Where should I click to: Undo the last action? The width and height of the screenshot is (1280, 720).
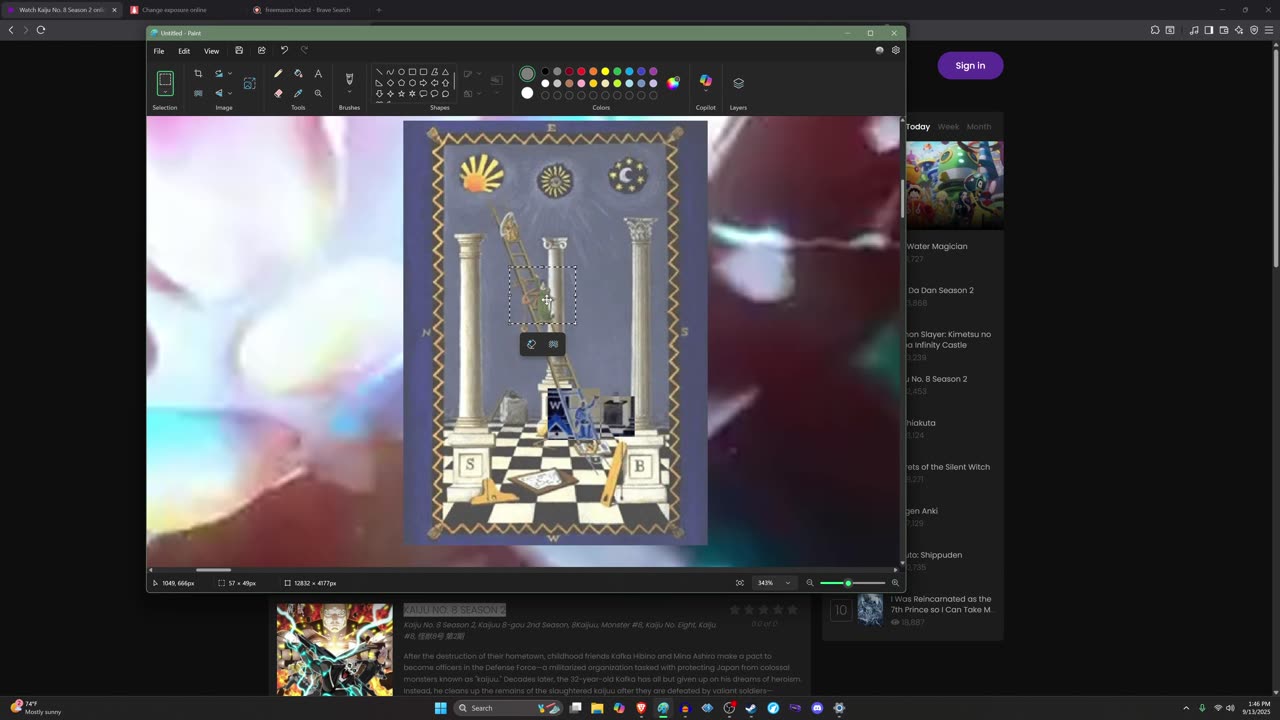click(284, 50)
